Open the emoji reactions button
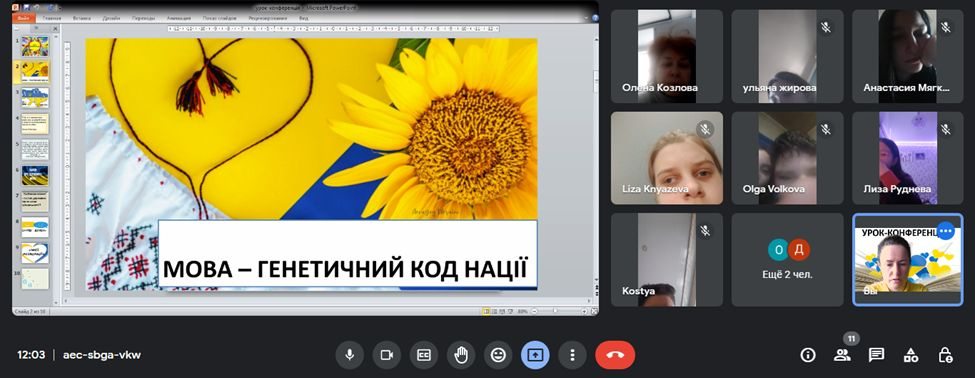The image size is (975, 378). pos(498,355)
